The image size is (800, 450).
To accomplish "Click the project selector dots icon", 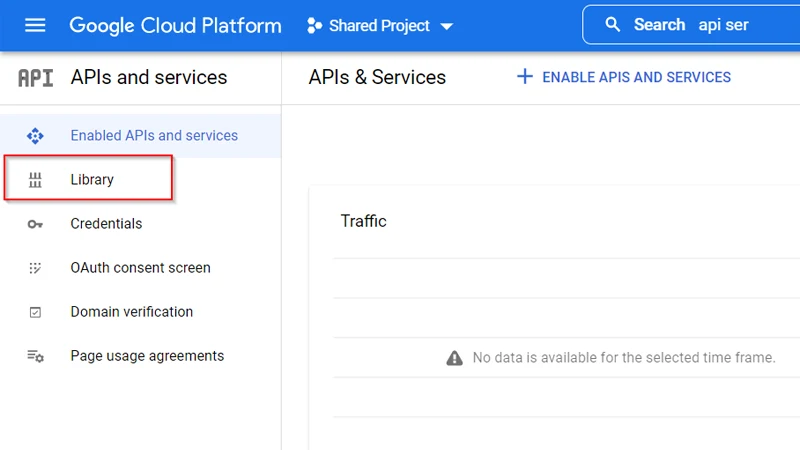I will (314, 26).
